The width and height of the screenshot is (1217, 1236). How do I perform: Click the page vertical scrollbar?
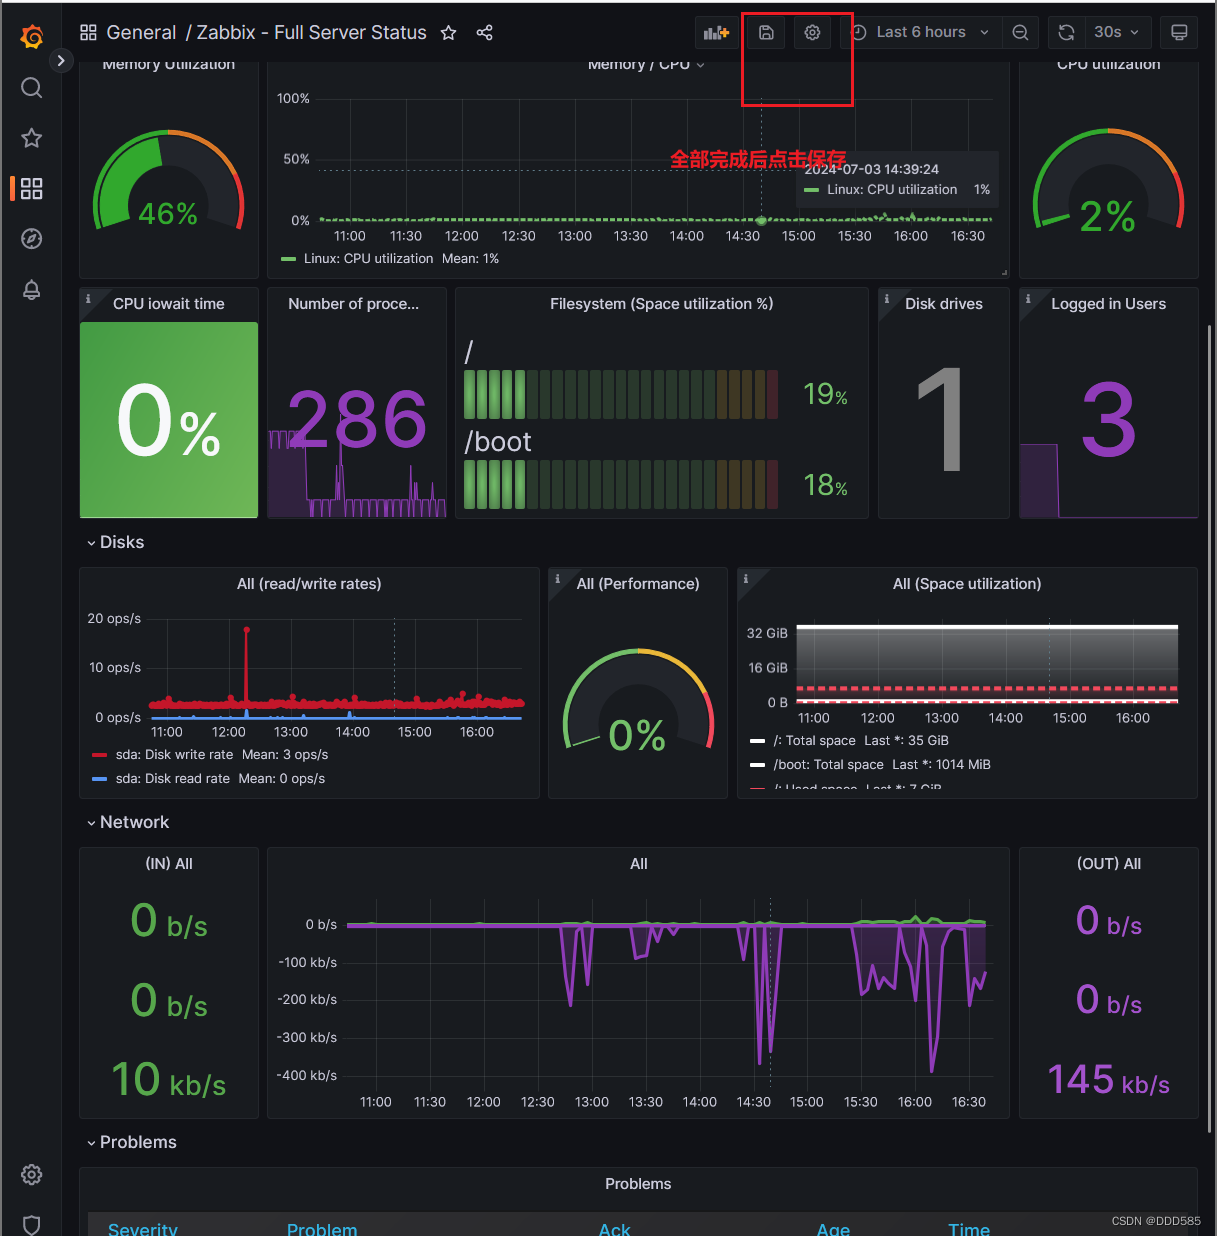click(x=1210, y=728)
